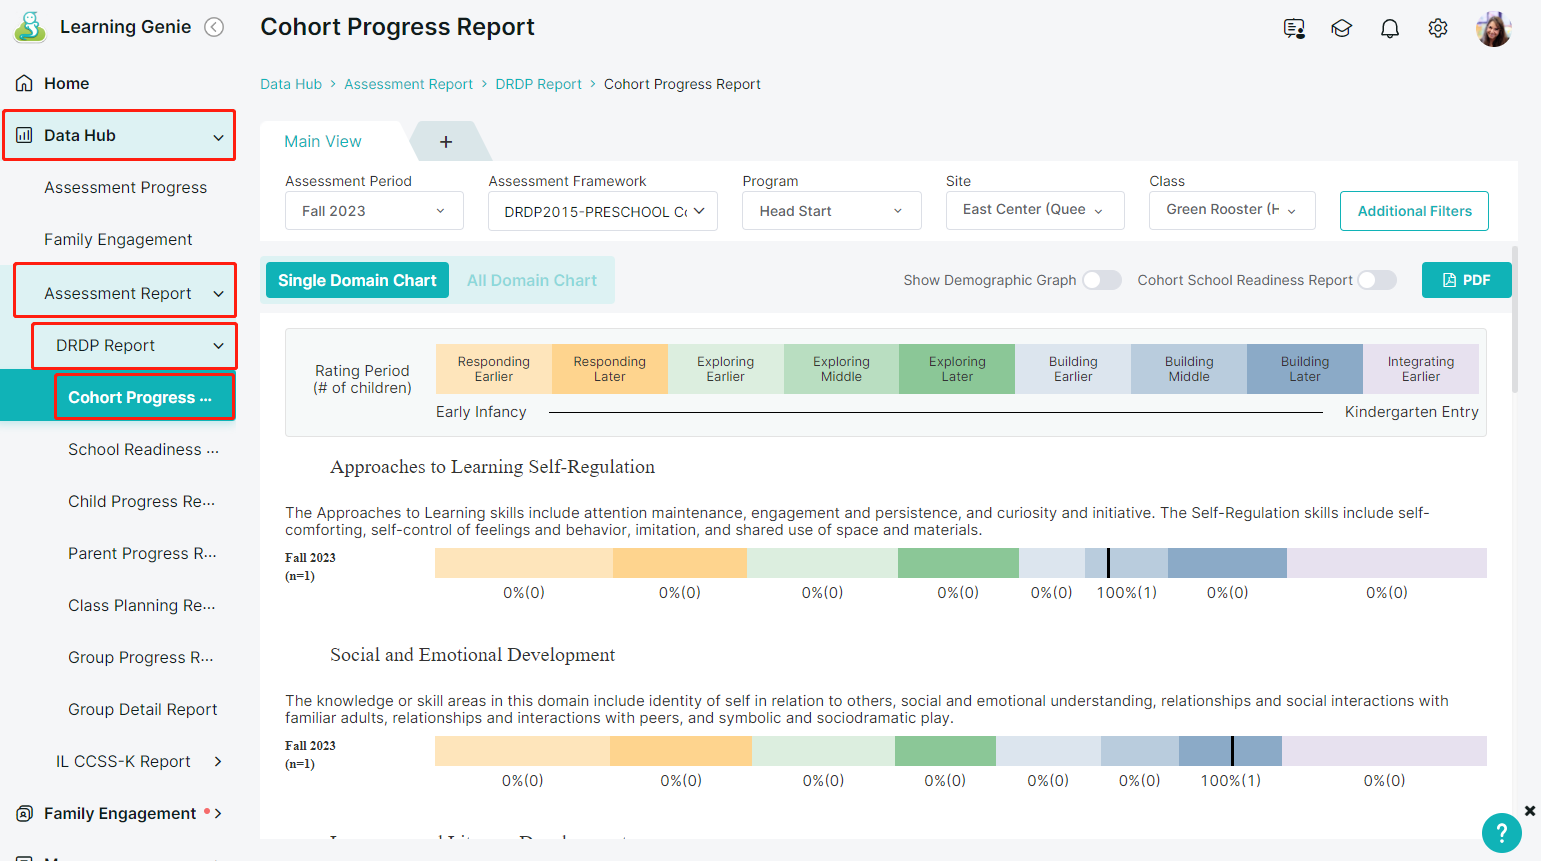Click the Data Hub breadcrumb link

point(291,84)
